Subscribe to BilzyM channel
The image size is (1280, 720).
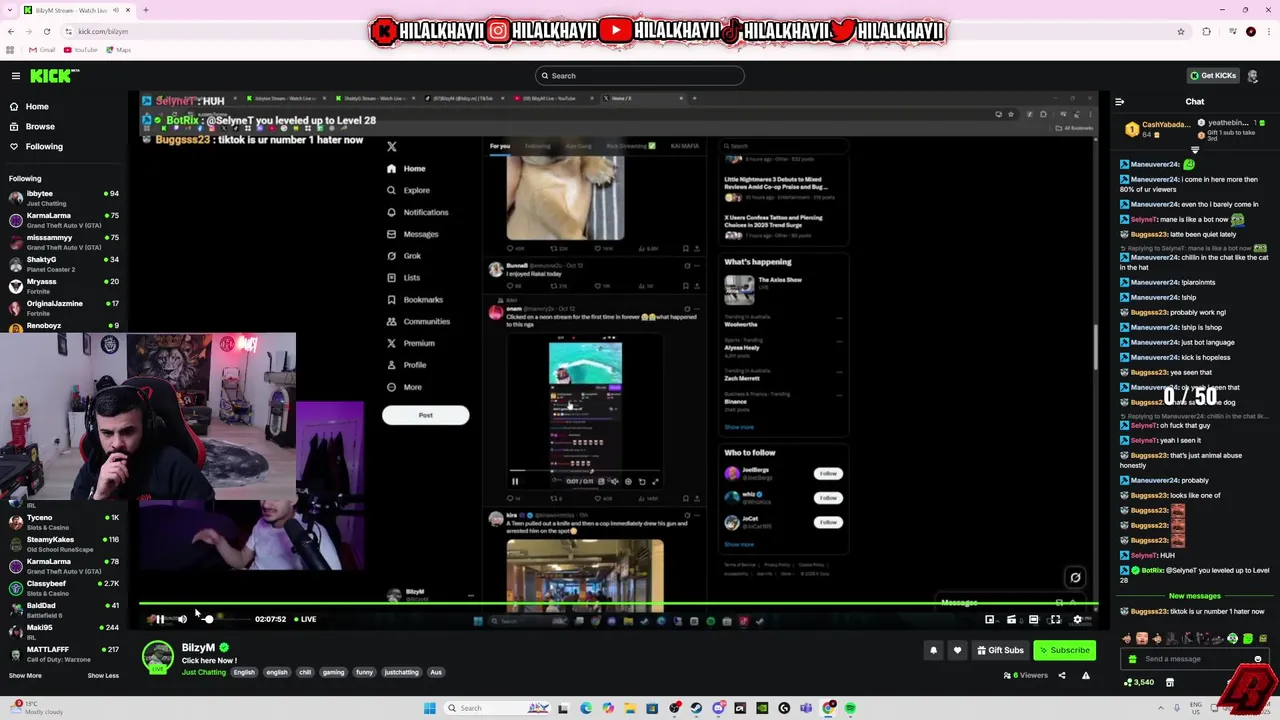click(x=1064, y=650)
